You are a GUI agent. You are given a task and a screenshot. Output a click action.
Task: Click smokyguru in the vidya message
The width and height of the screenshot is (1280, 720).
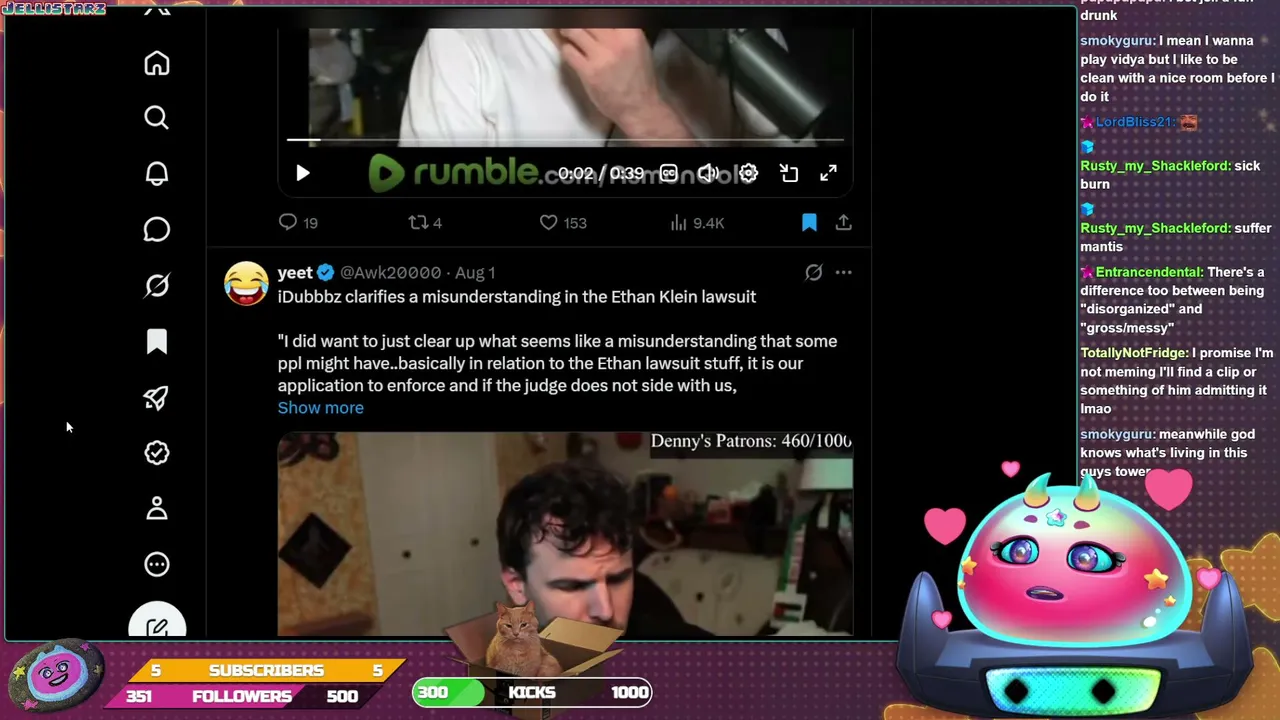coord(1117,41)
